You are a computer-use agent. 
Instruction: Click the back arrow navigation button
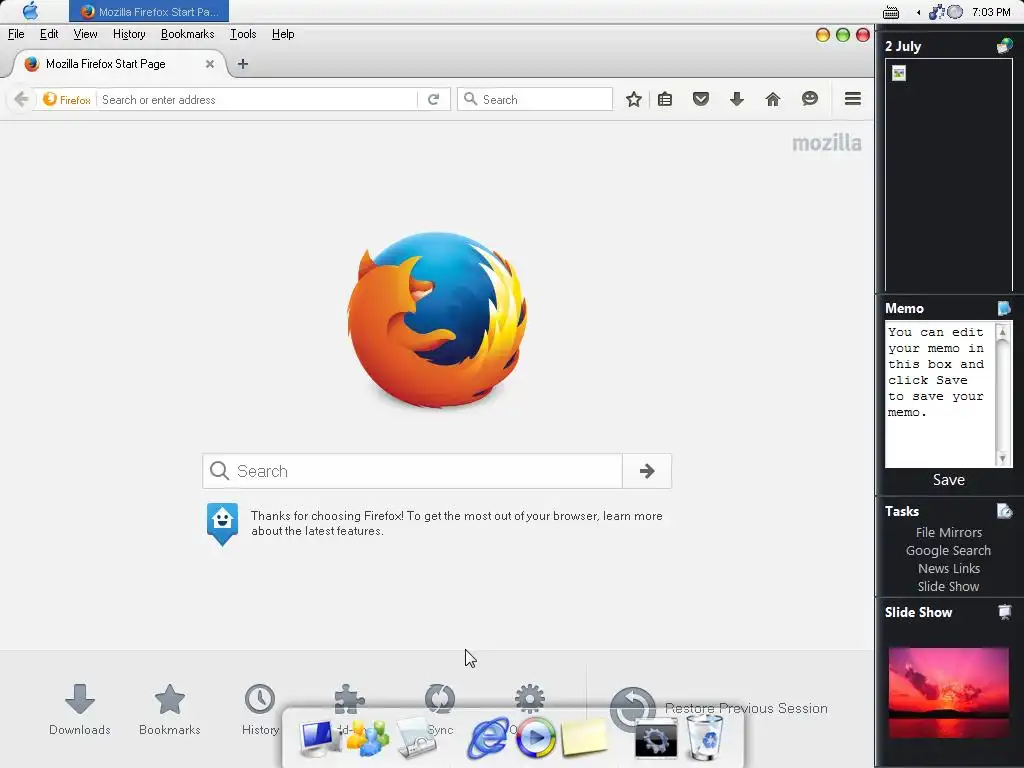click(x=21, y=99)
